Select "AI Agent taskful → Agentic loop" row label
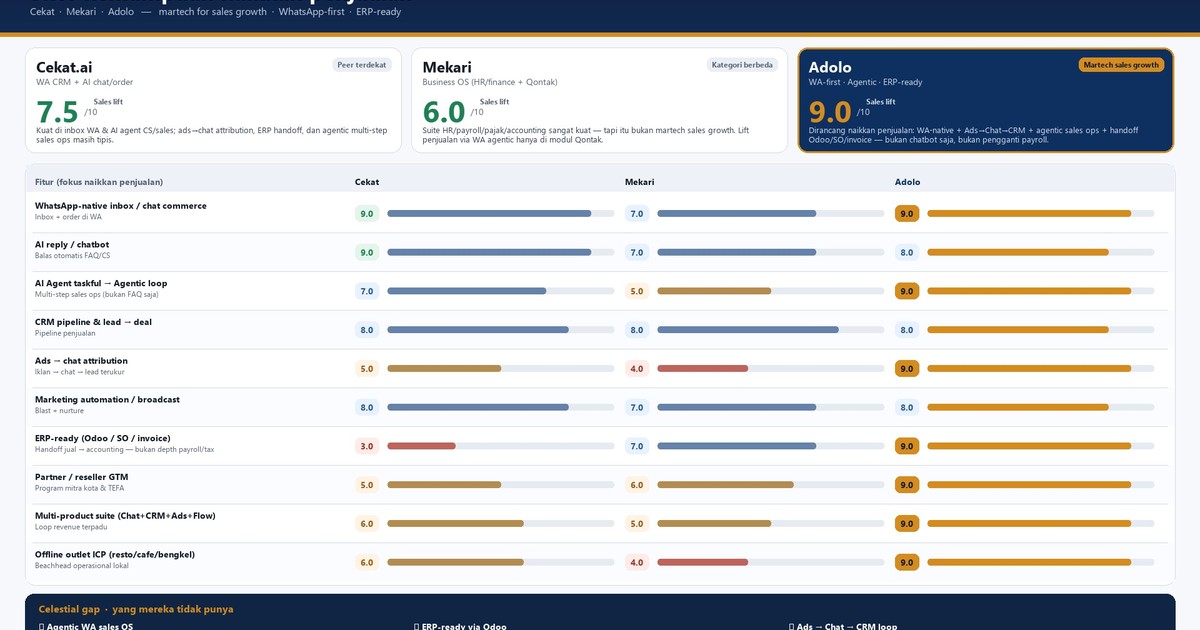Image resolution: width=1200 pixels, height=630 pixels. coord(101,283)
